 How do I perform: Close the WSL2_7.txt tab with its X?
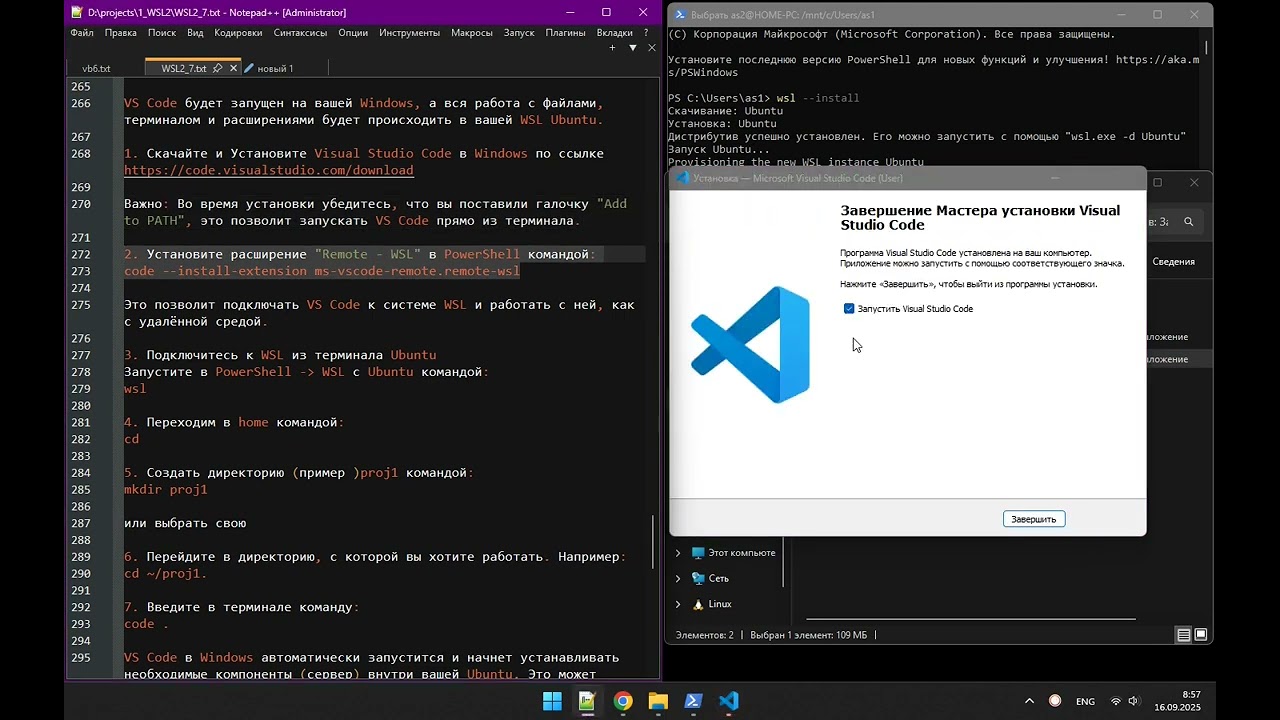[232, 69]
